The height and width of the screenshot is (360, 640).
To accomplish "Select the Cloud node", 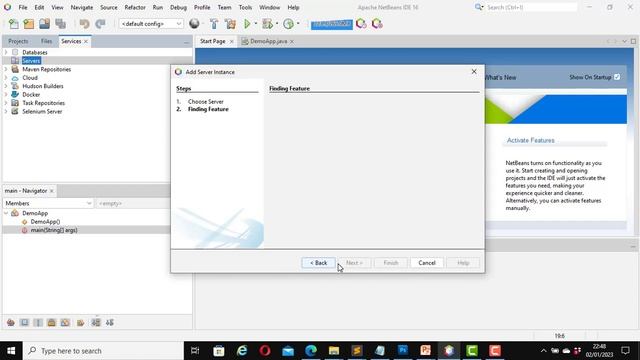I will tap(30, 78).
